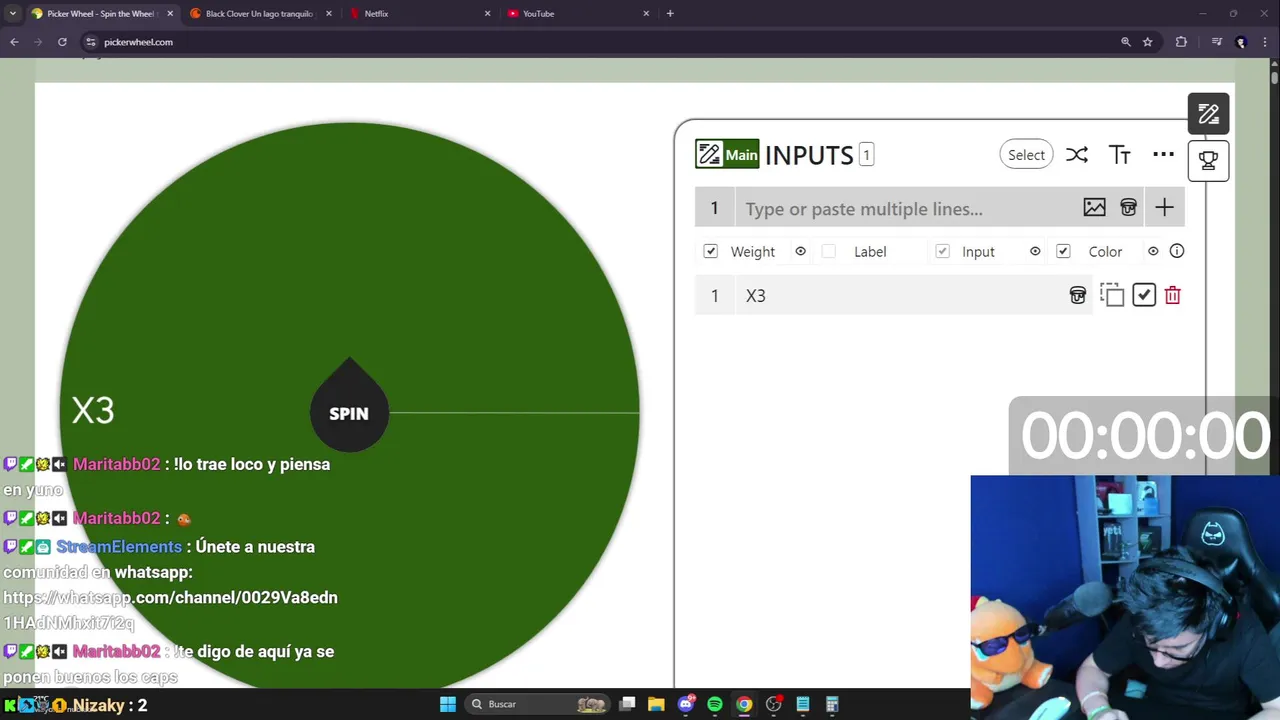Image resolution: width=1280 pixels, height=720 pixels.
Task: Toggle visibility eye next to Color
Action: [1153, 251]
